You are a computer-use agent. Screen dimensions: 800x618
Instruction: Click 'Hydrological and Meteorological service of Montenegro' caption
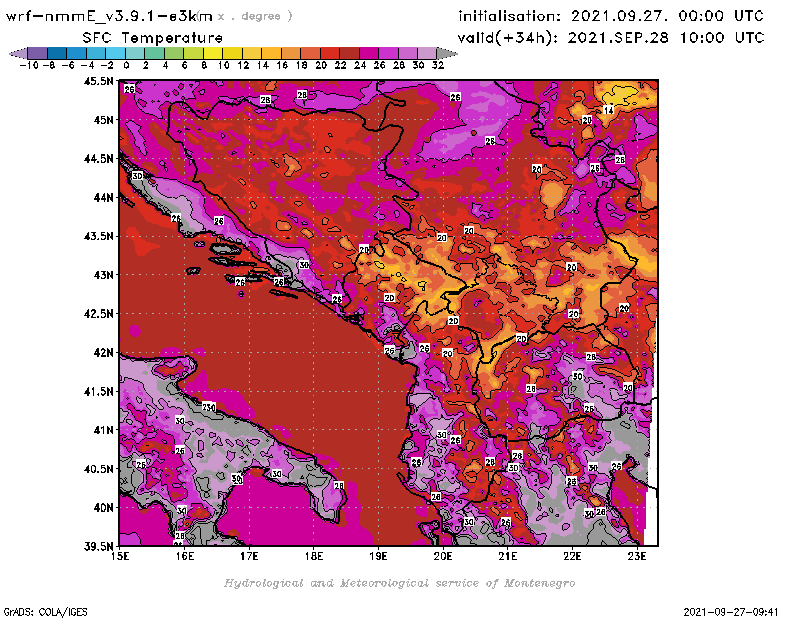coord(399,583)
